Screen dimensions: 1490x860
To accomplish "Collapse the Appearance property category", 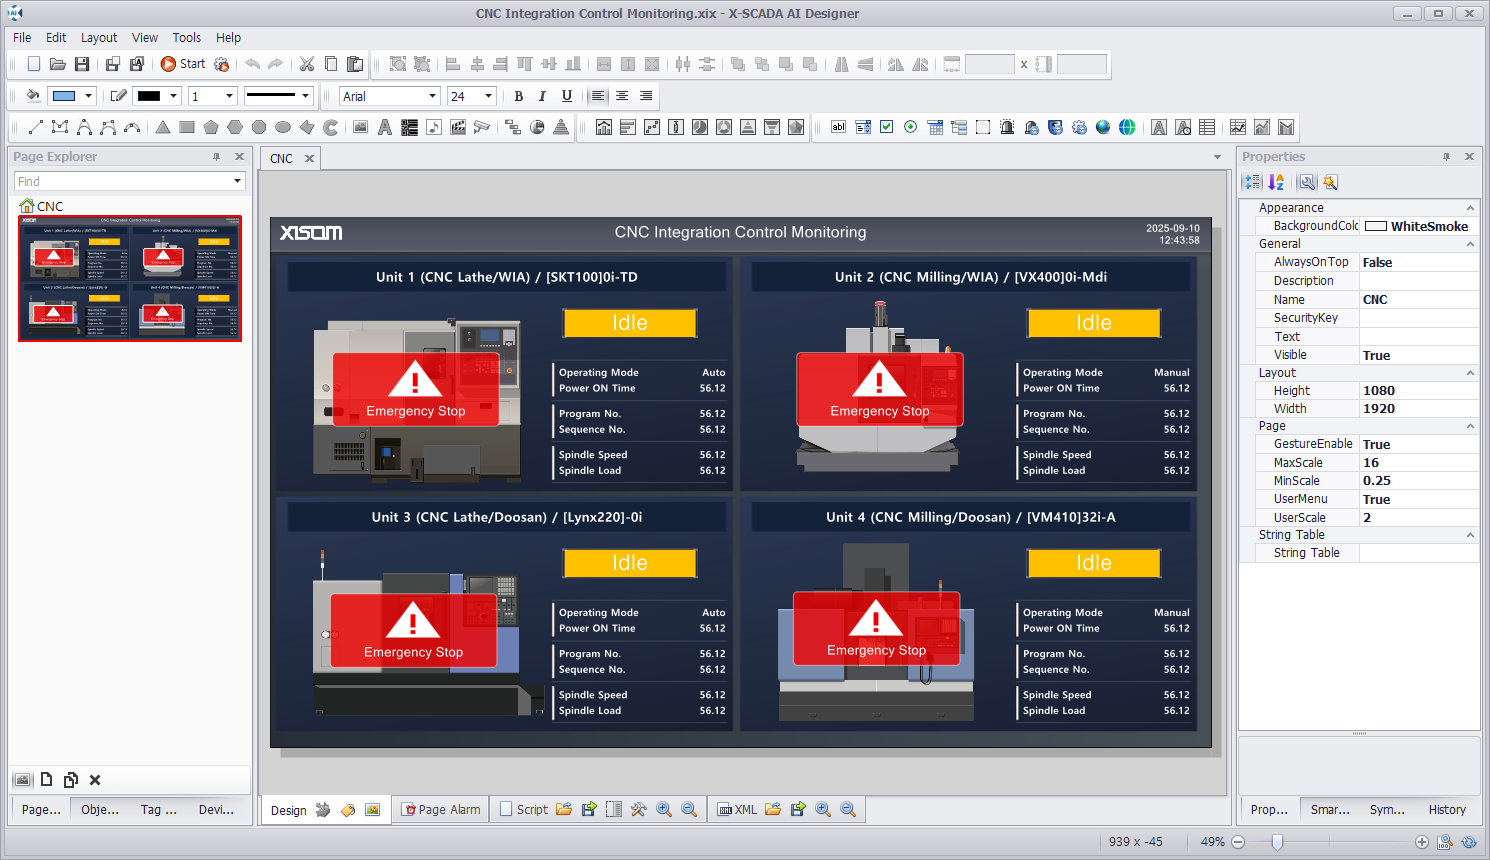I will [1470, 208].
